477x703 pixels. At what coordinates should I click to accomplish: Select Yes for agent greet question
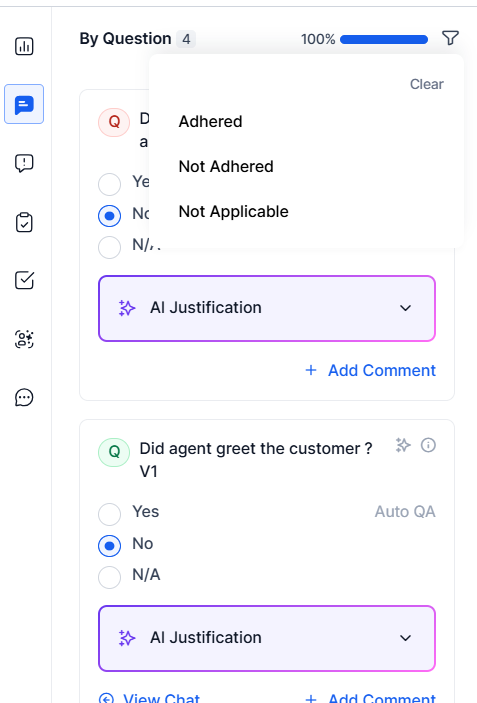point(109,514)
